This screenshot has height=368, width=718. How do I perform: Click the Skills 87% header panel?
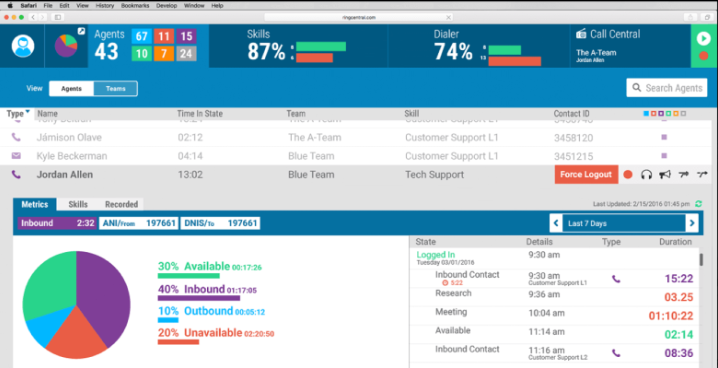click(x=298, y=46)
